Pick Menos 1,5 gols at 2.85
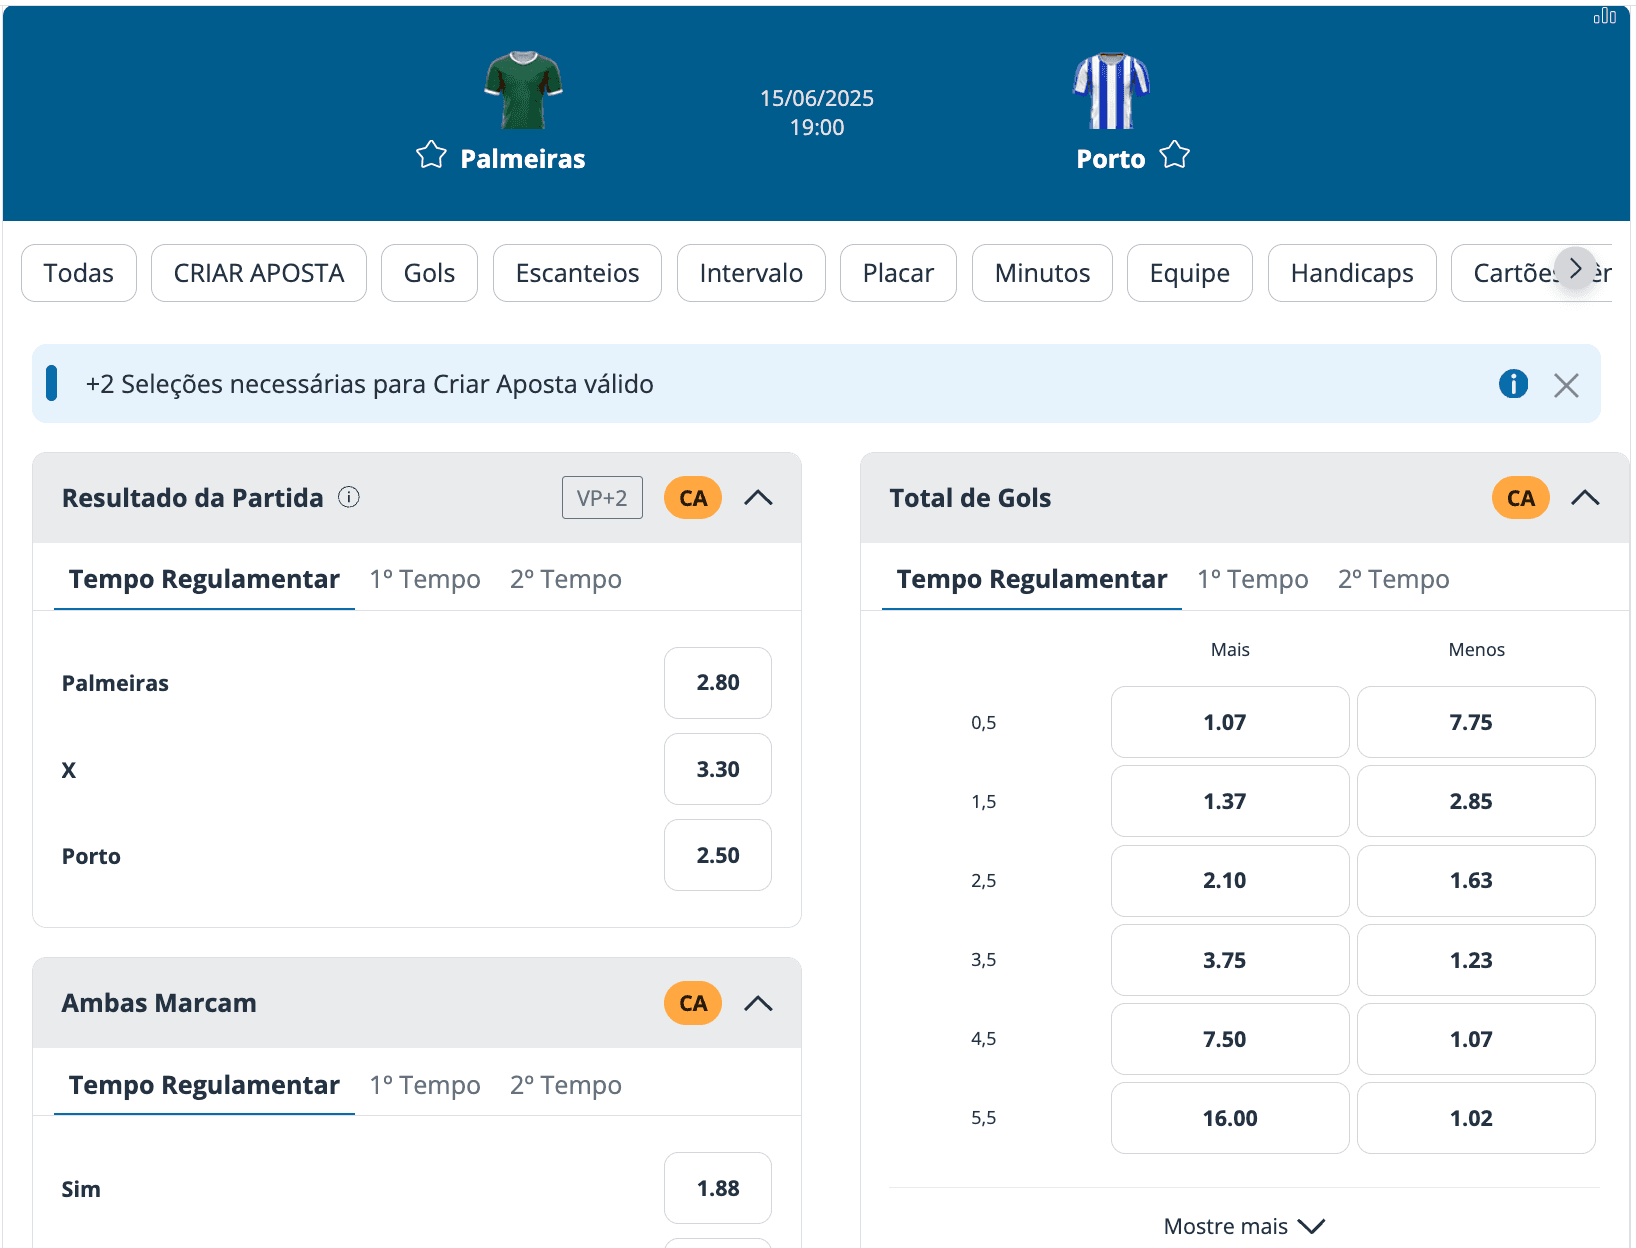The image size is (1636, 1248). point(1476,801)
